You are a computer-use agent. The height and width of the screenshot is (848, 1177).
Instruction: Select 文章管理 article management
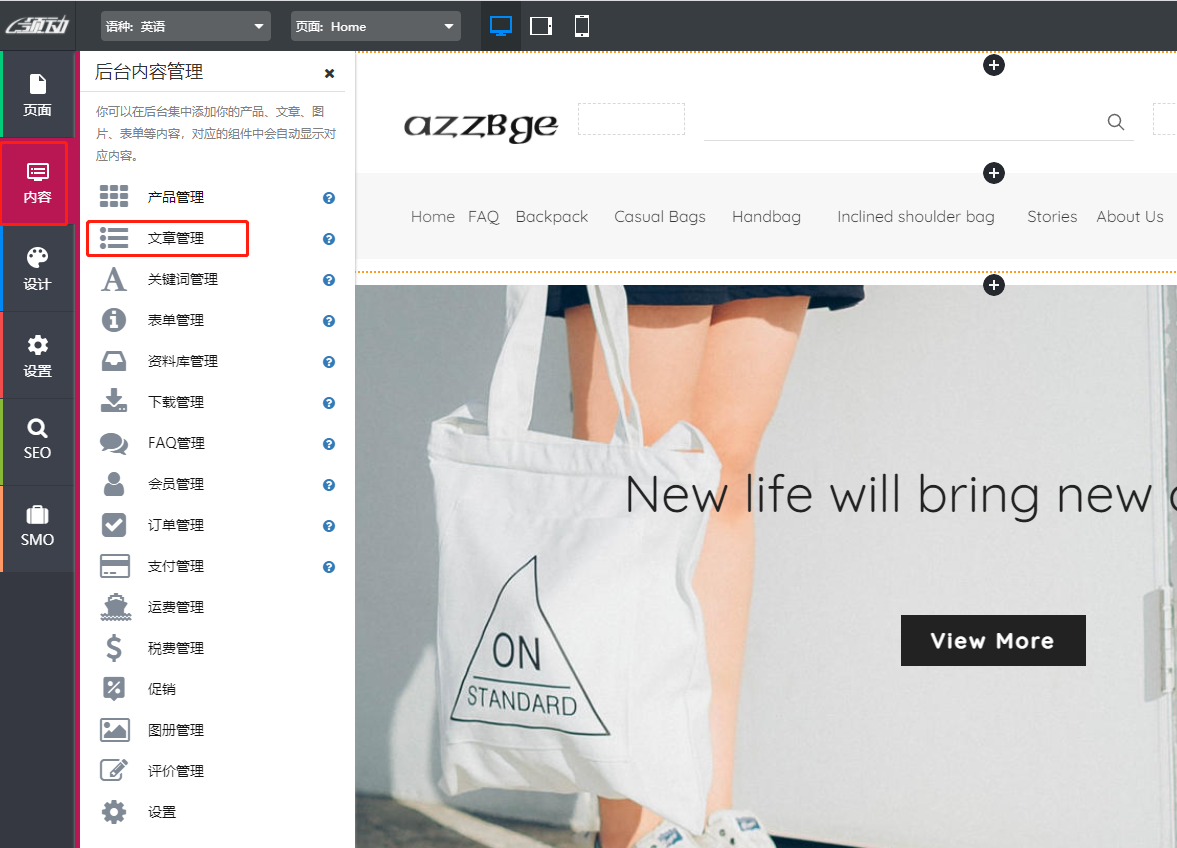point(176,238)
